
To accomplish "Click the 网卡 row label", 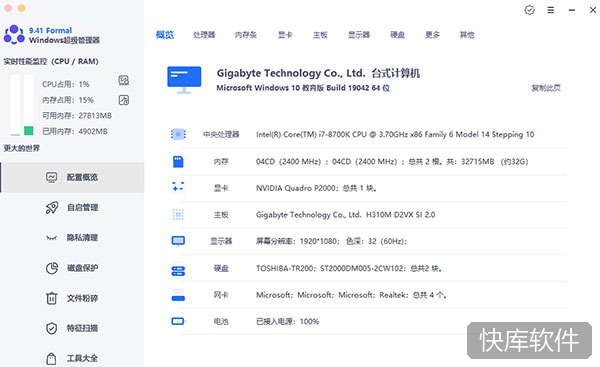I will point(221,295).
